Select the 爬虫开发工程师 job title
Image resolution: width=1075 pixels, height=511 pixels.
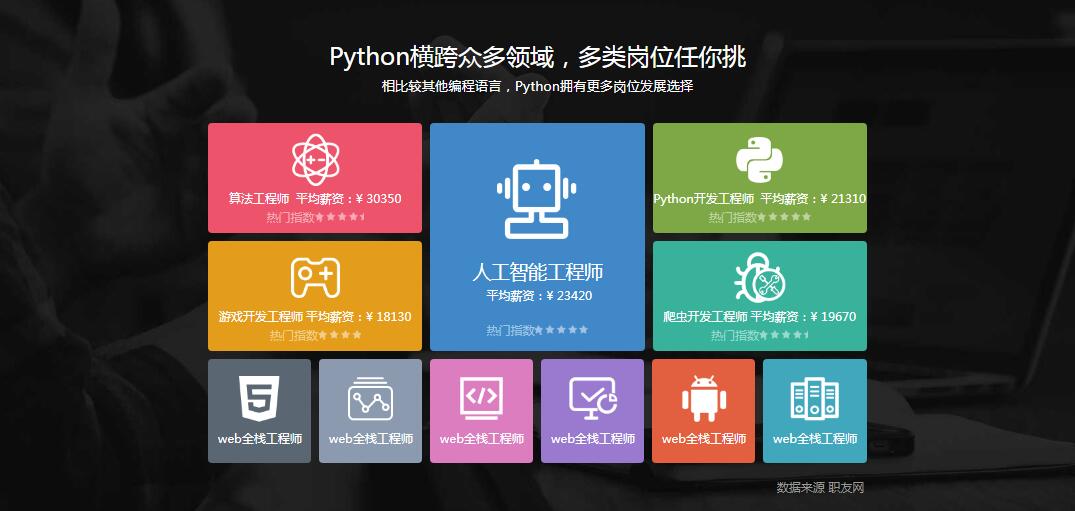click(x=705, y=317)
